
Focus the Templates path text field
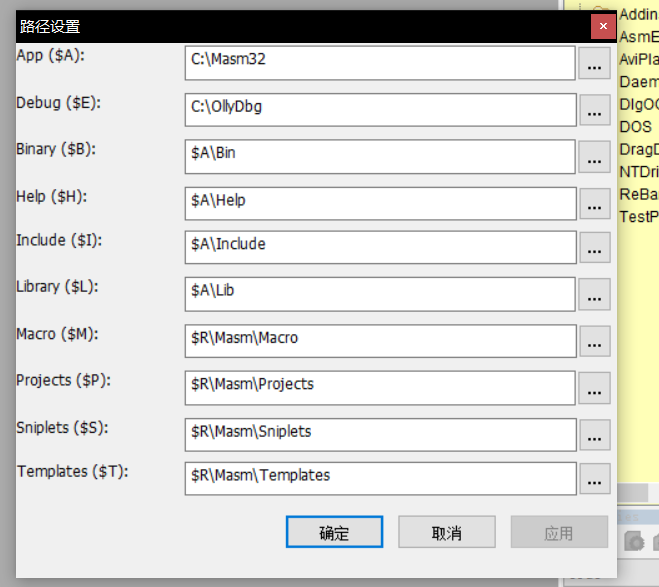click(380, 478)
